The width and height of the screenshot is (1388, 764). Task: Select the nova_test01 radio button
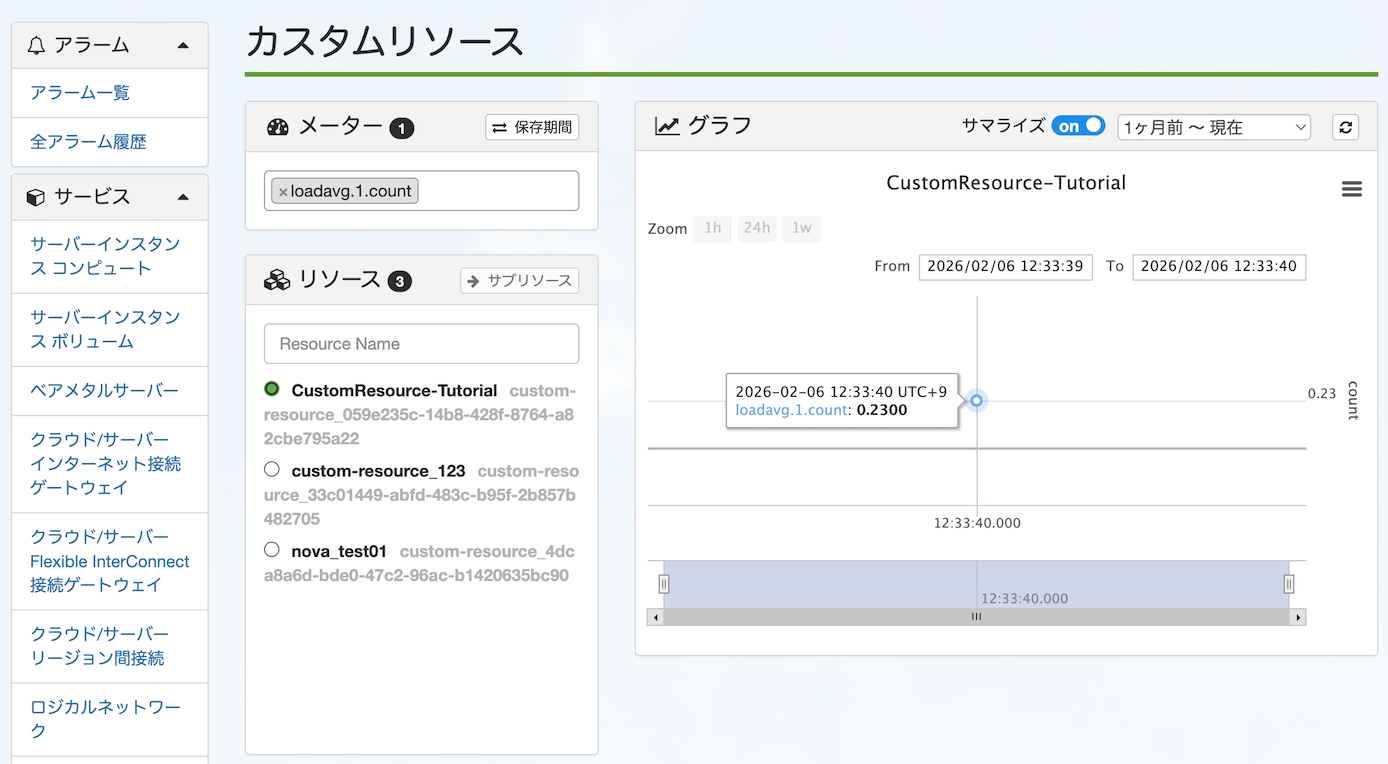272,549
